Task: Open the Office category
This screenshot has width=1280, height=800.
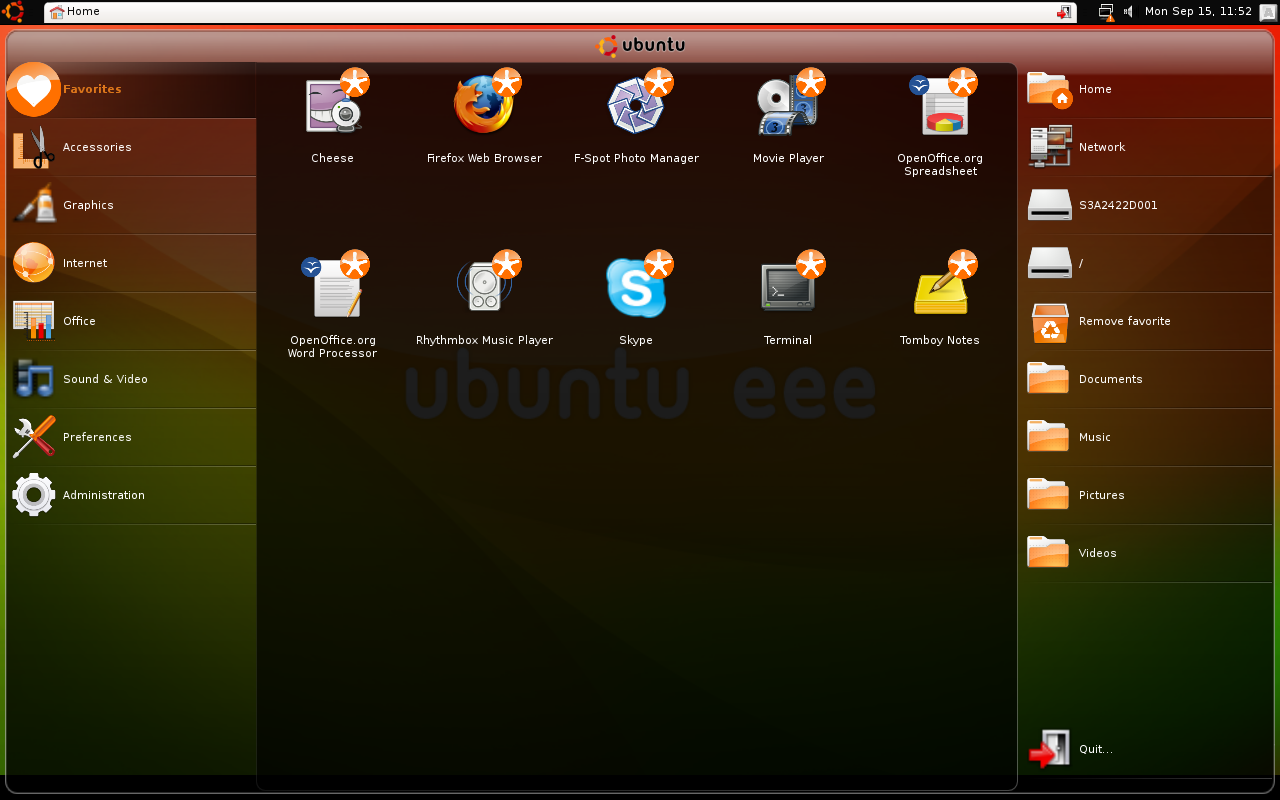Action: (132, 322)
